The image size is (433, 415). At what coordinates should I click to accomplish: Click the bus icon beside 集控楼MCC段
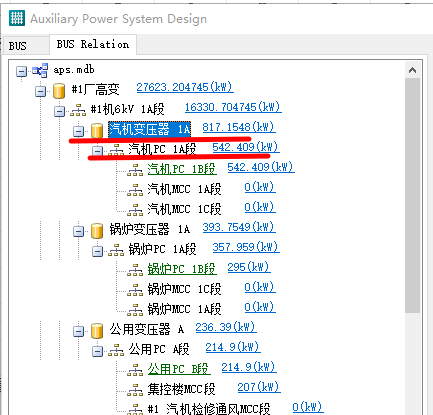tap(135, 390)
